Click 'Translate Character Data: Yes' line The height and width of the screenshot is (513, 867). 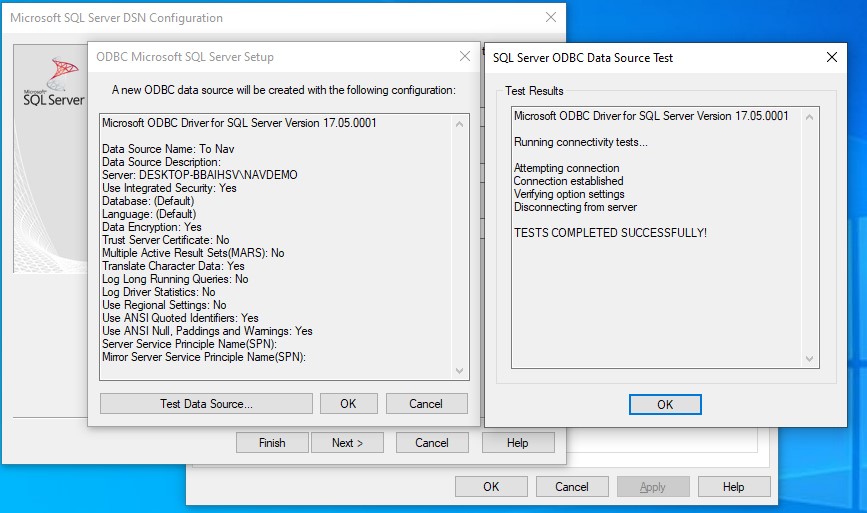tap(173, 266)
